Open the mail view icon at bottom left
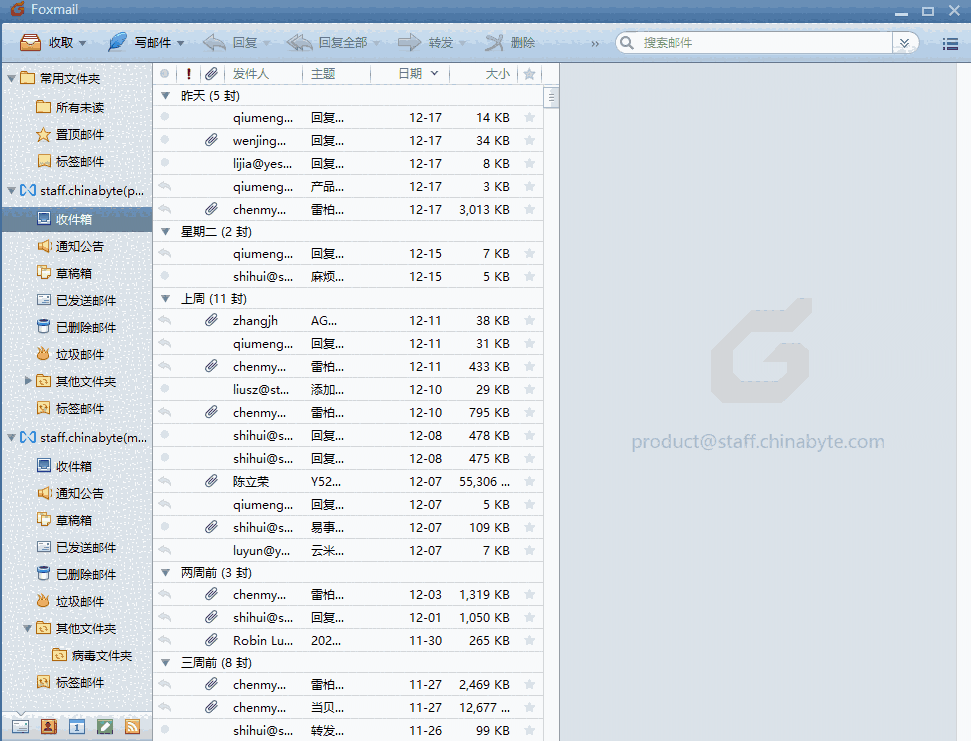The width and height of the screenshot is (971, 741). pos(20,726)
